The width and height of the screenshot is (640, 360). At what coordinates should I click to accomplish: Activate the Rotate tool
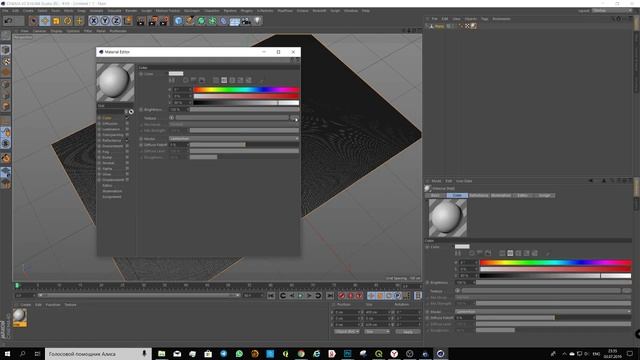(68, 21)
